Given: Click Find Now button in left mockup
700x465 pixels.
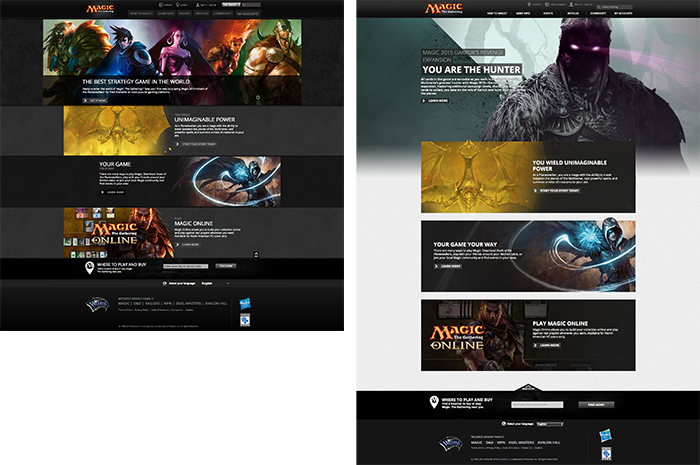Looking at the screenshot, I should (225, 266).
